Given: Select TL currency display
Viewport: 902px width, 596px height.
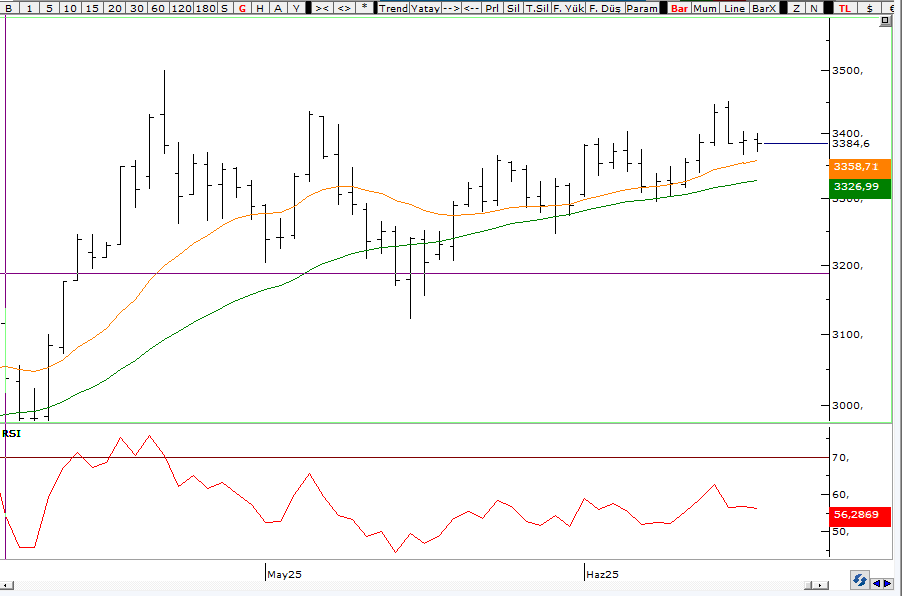Looking at the screenshot, I should (844, 8).
